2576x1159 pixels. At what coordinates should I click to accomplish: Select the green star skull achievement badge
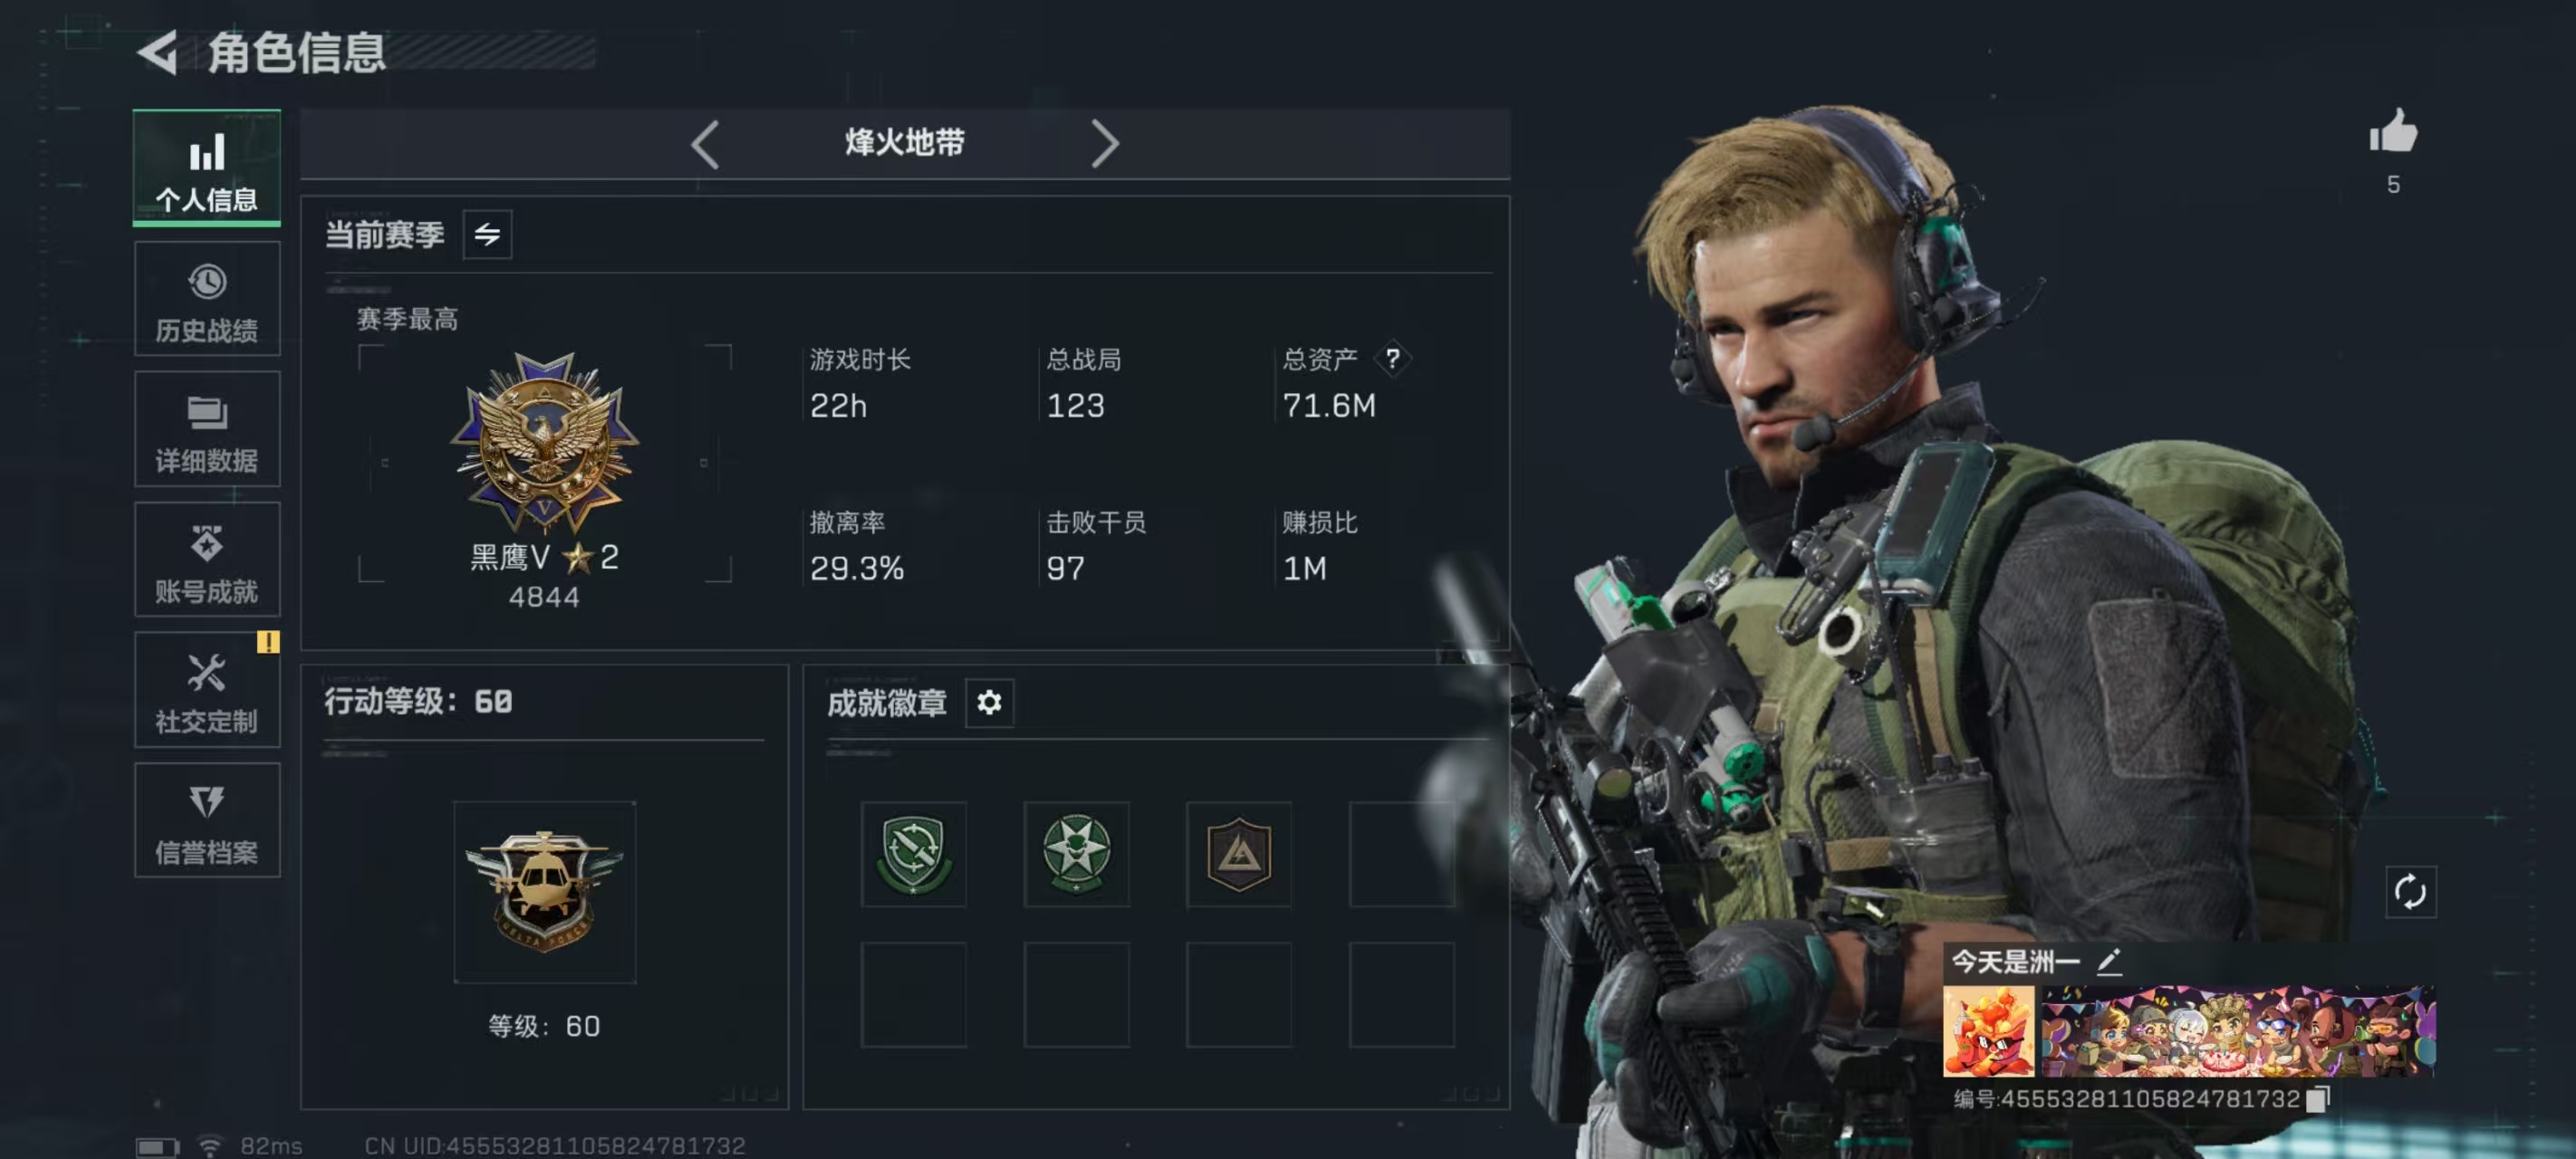(x=1076, y=854)
